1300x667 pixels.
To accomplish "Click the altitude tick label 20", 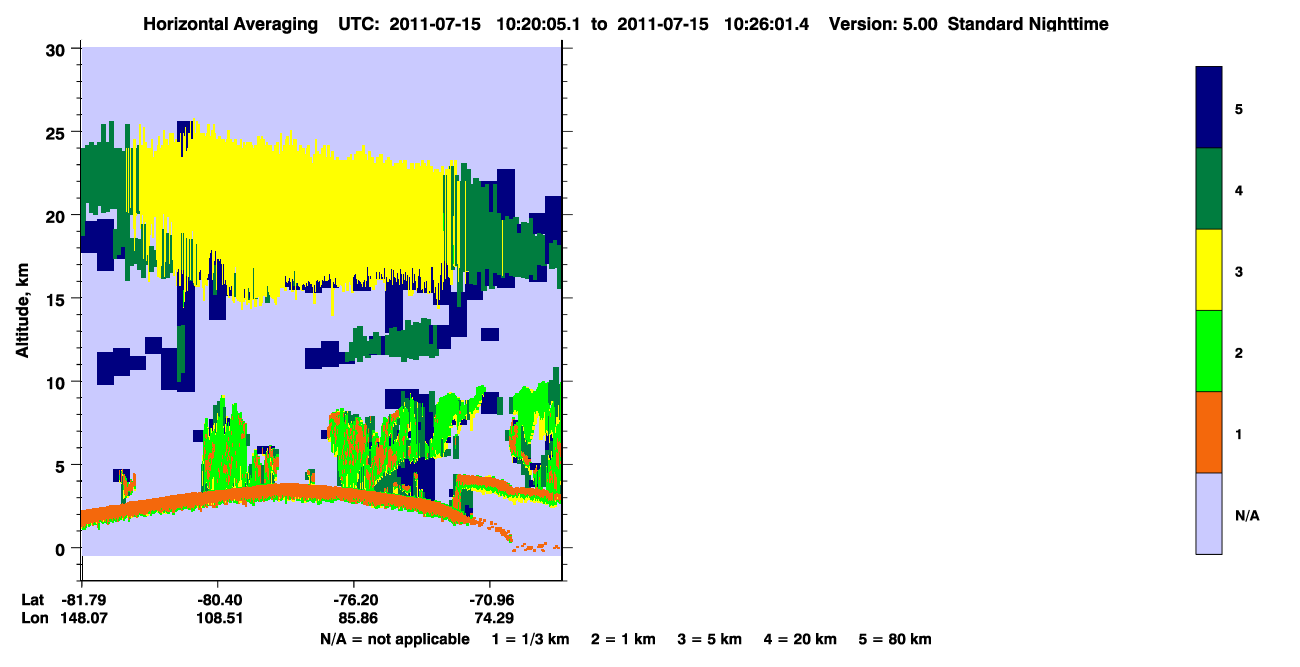I will click(x=58, y=215).
